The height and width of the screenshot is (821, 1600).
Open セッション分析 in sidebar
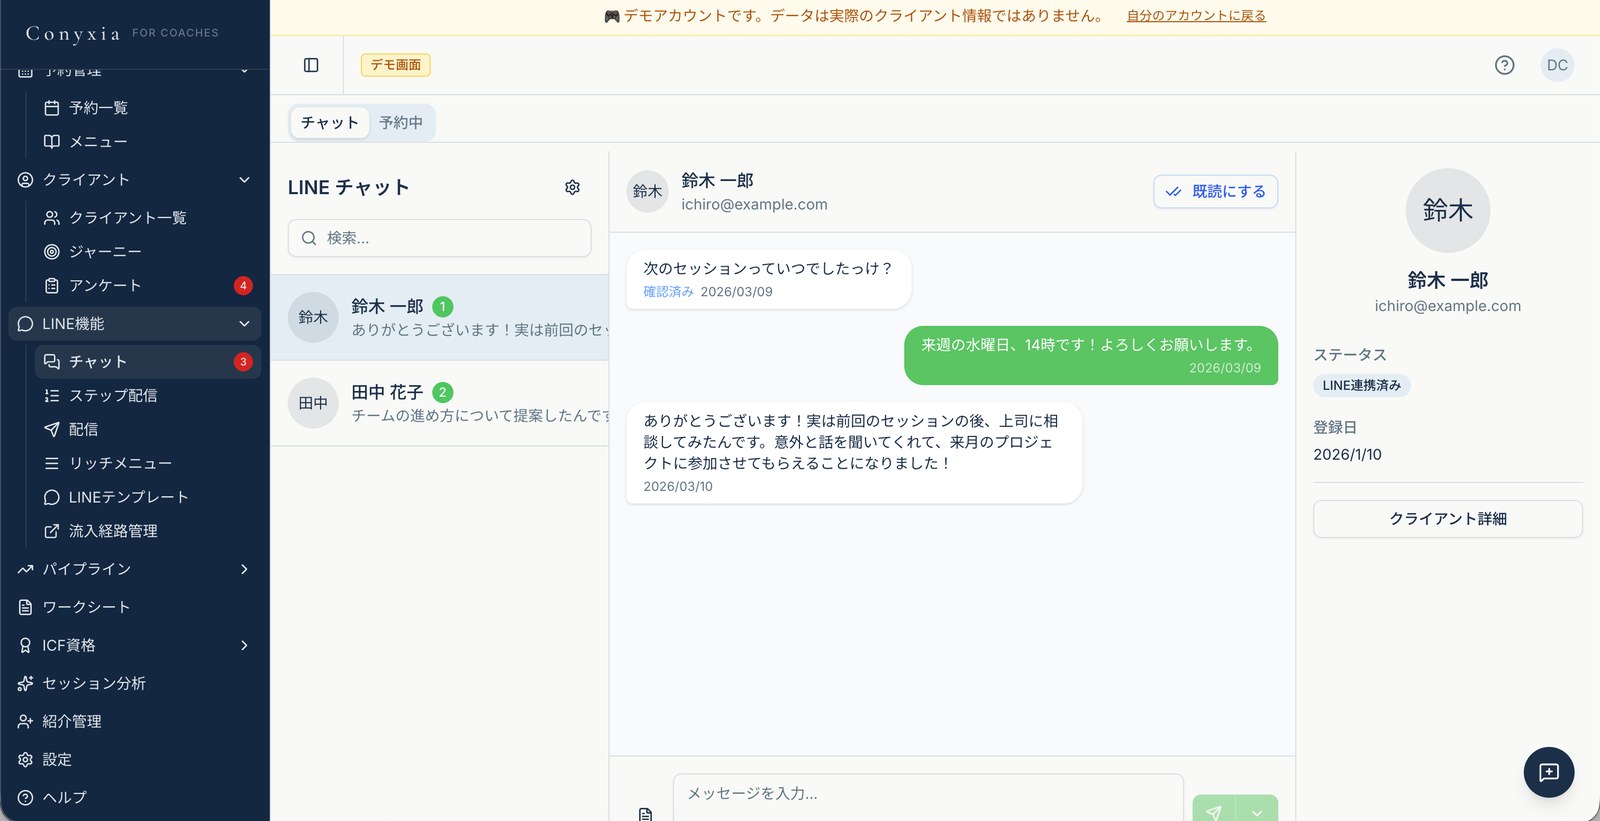point(135,683)
